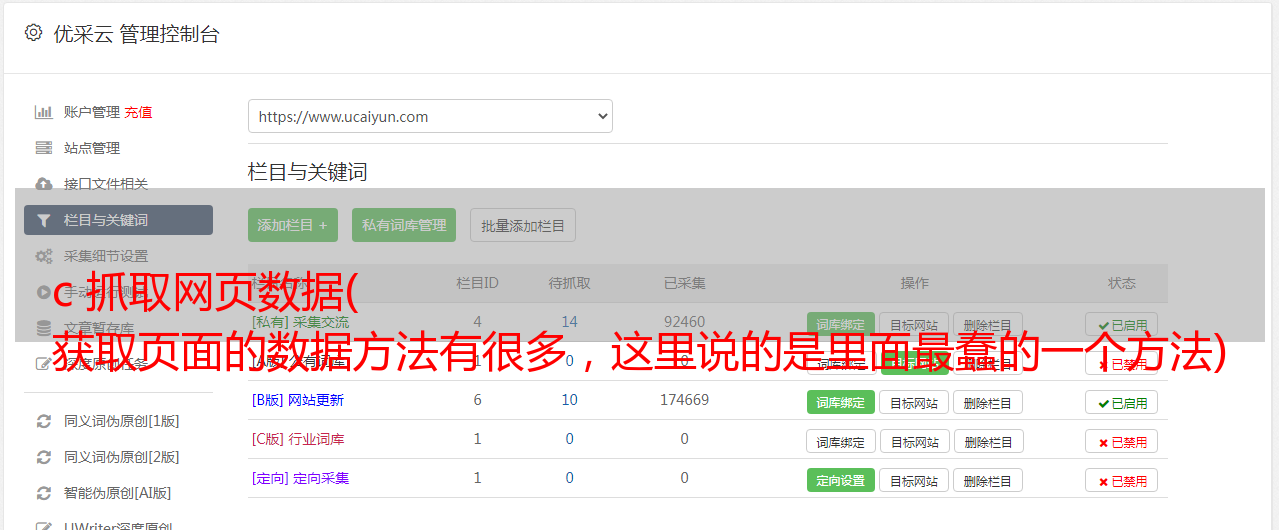
Task: Click the 已采集 value 174669
Action: pyautogui.click(x=685, y=400)
